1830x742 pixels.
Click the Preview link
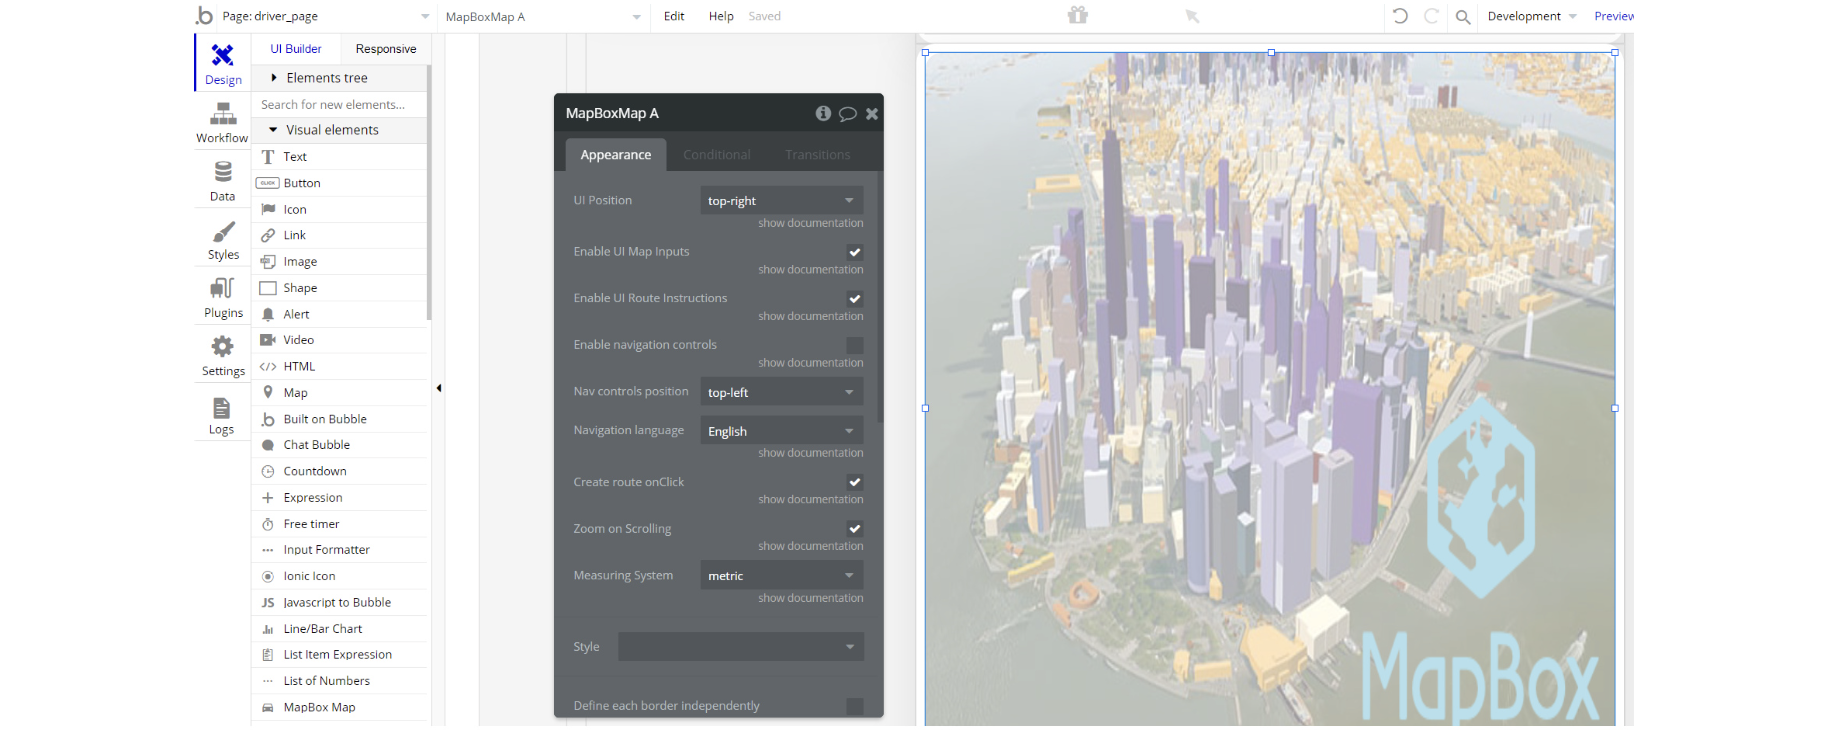[x=1613, y=16]
